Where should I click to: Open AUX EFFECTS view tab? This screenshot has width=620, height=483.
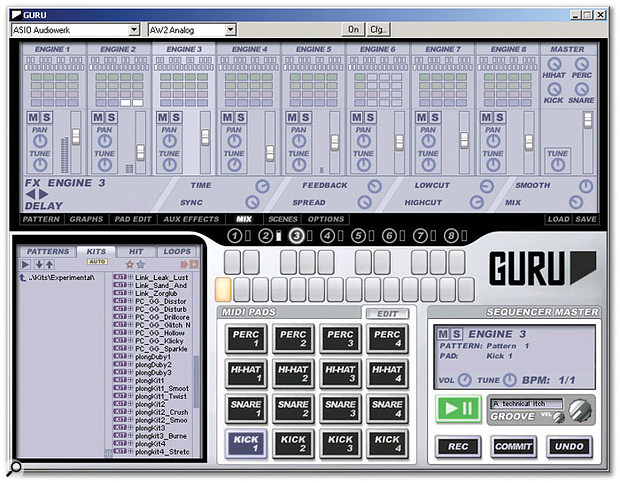click(191, 219)
